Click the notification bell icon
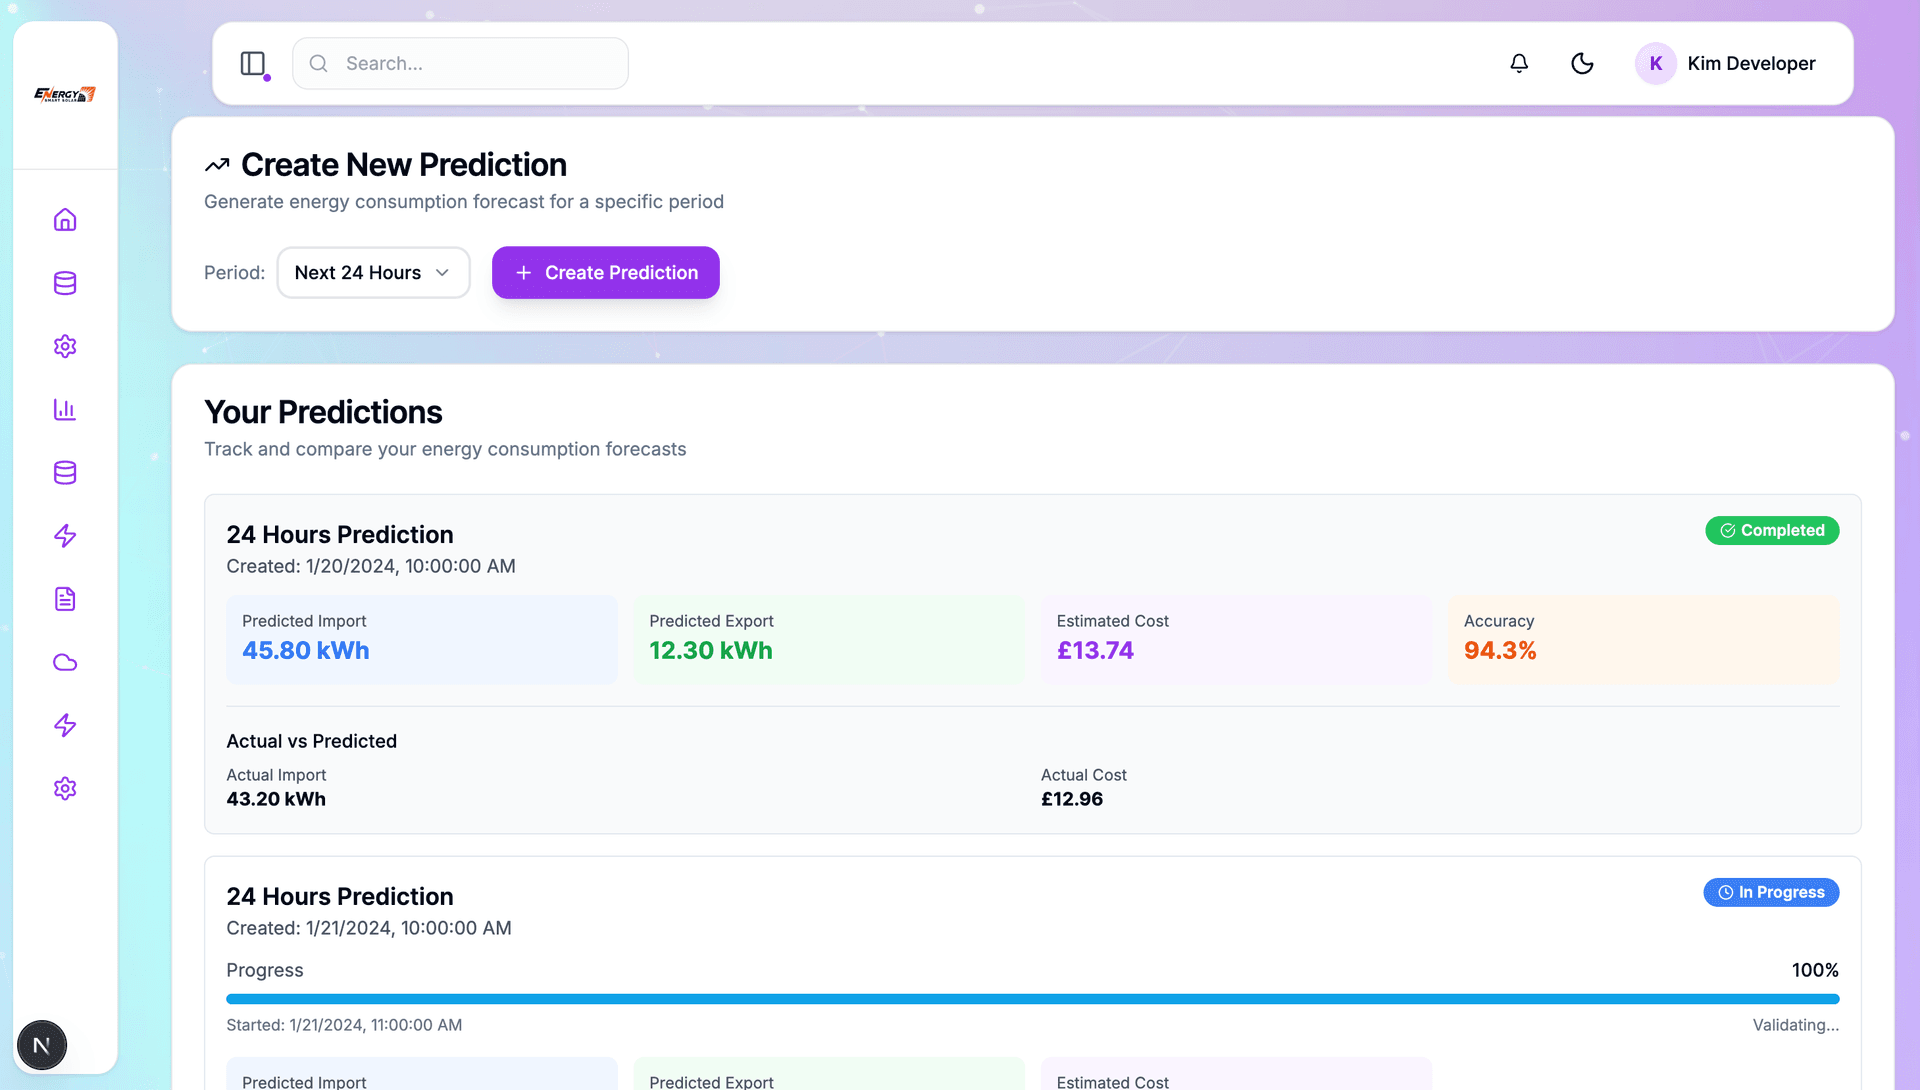 coord(1519,63)
